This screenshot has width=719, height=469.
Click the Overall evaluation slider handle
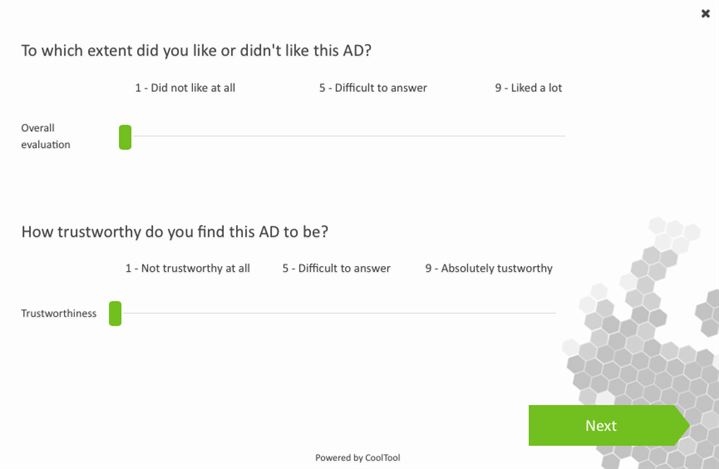coord(125,137)
